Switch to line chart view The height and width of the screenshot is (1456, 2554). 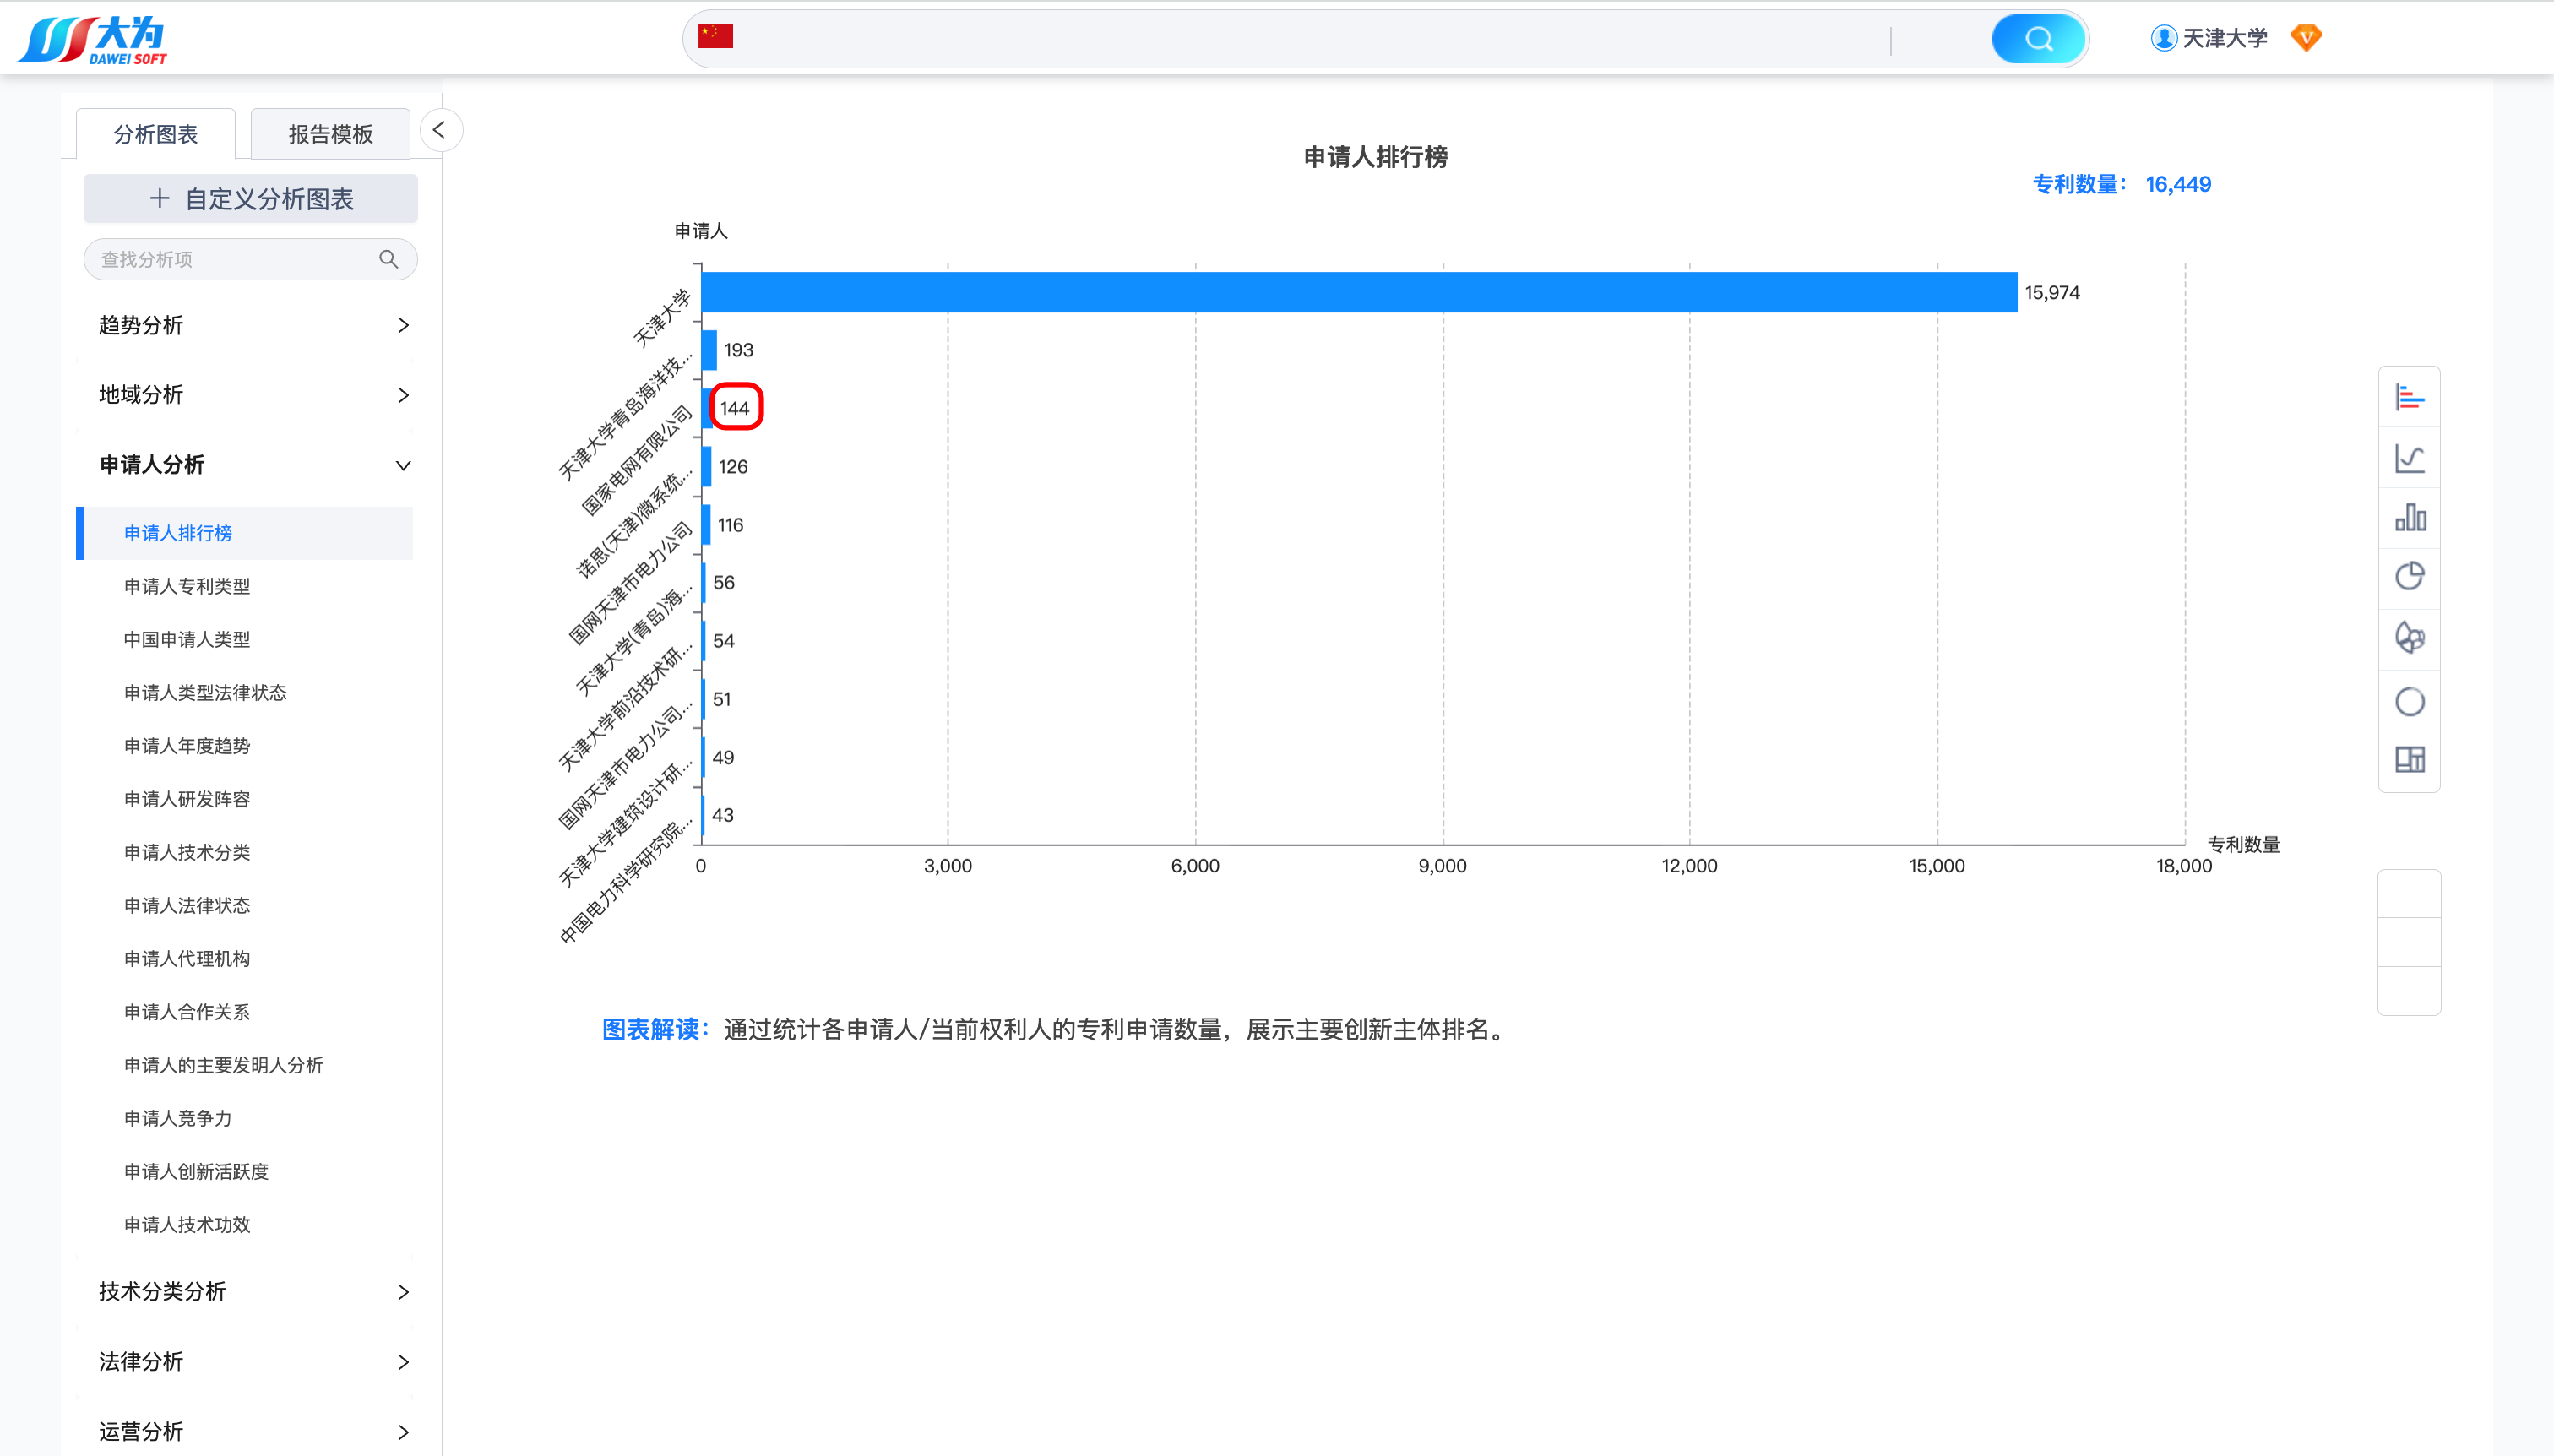(x=2409, y=458)
